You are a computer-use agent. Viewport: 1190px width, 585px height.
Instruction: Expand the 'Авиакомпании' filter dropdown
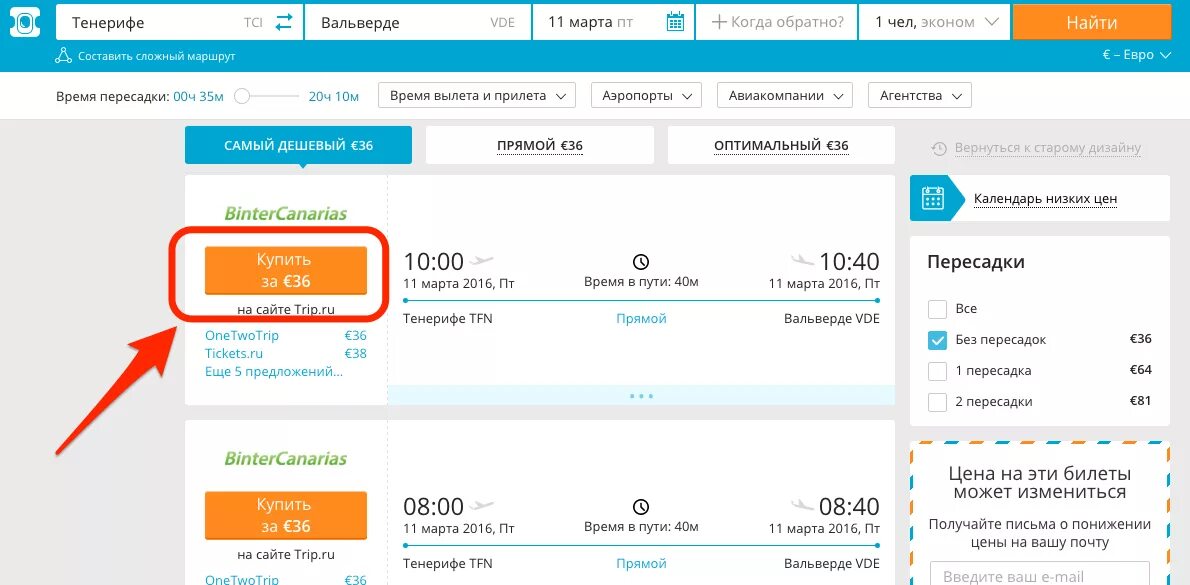(785, 96)
